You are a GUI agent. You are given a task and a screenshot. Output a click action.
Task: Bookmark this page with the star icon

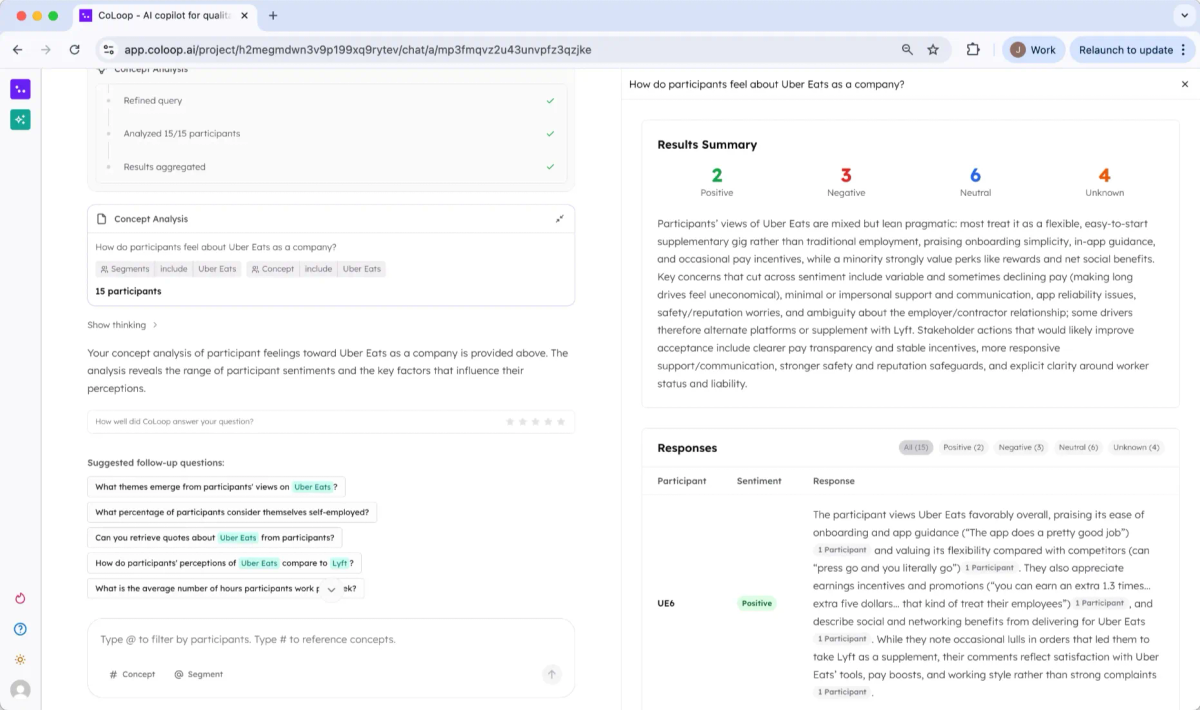(933, 49)
